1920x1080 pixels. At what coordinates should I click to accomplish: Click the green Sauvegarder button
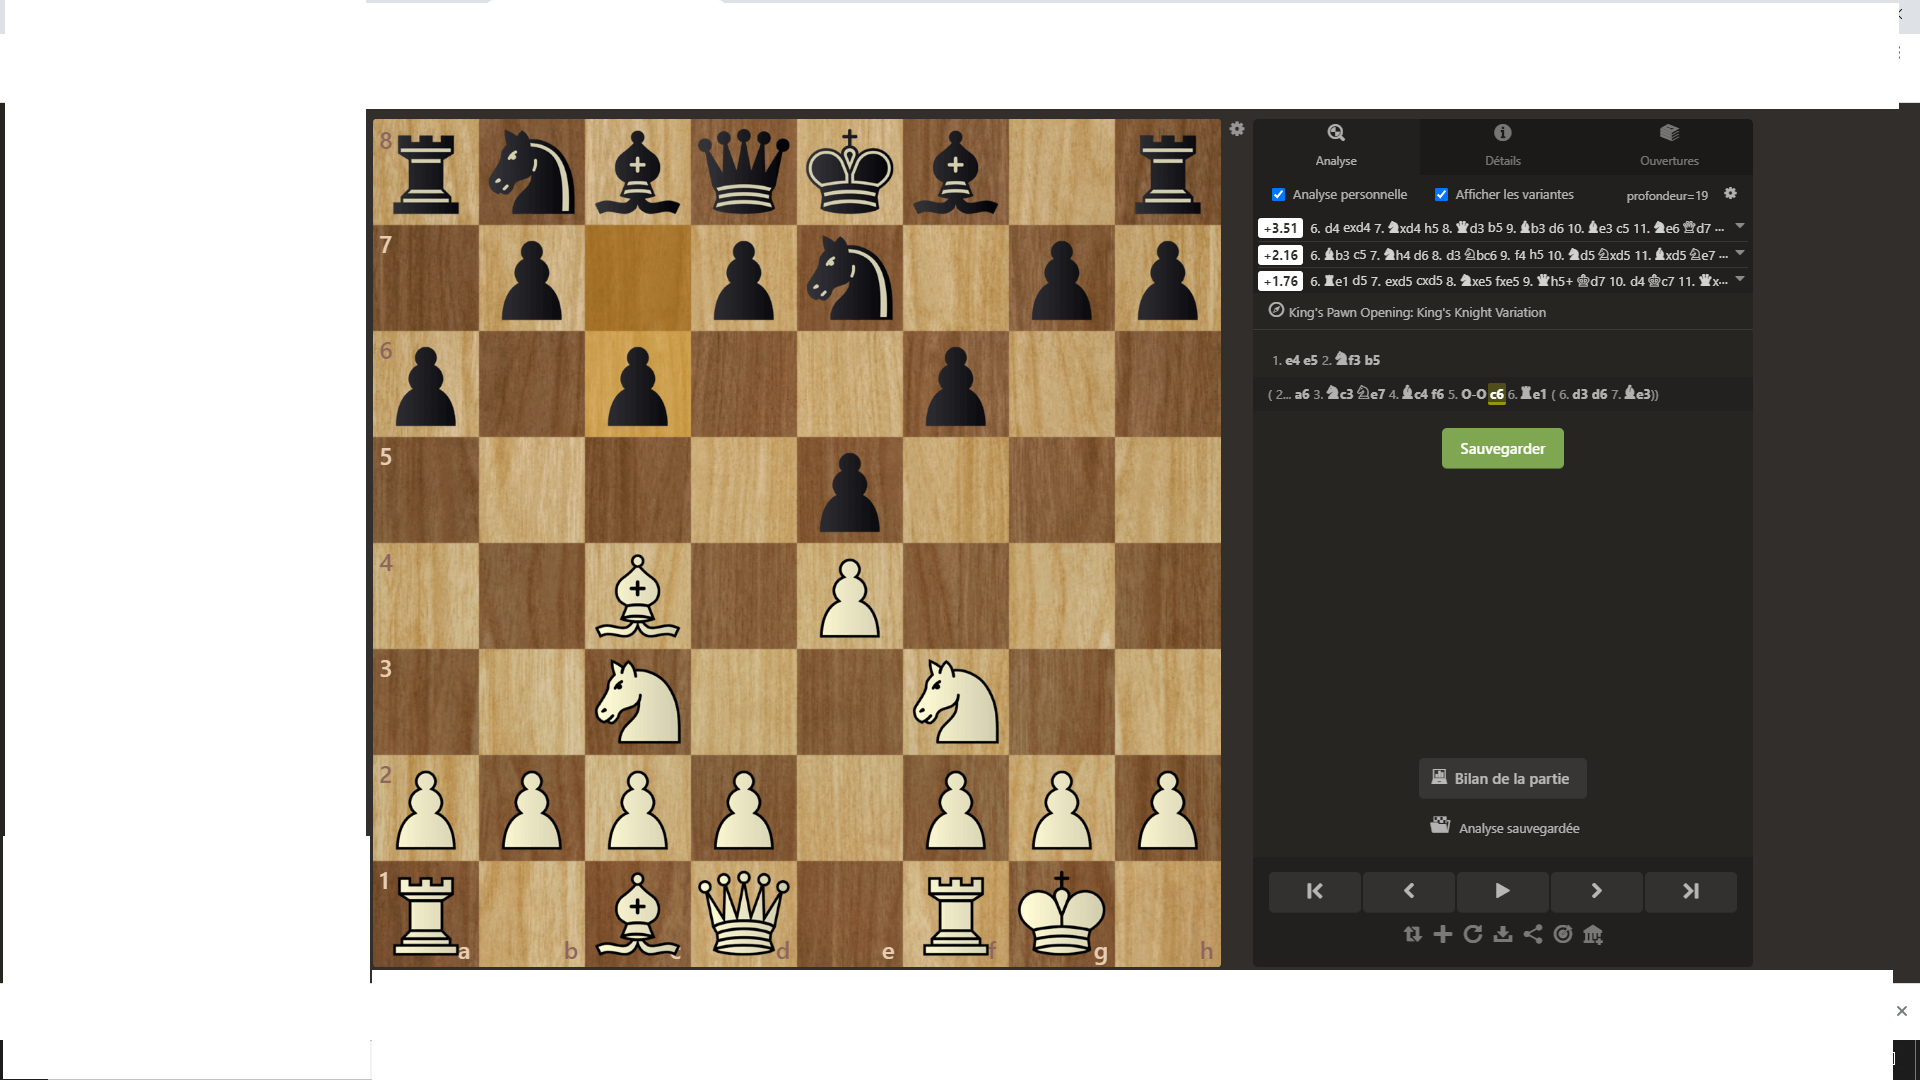1502,449
